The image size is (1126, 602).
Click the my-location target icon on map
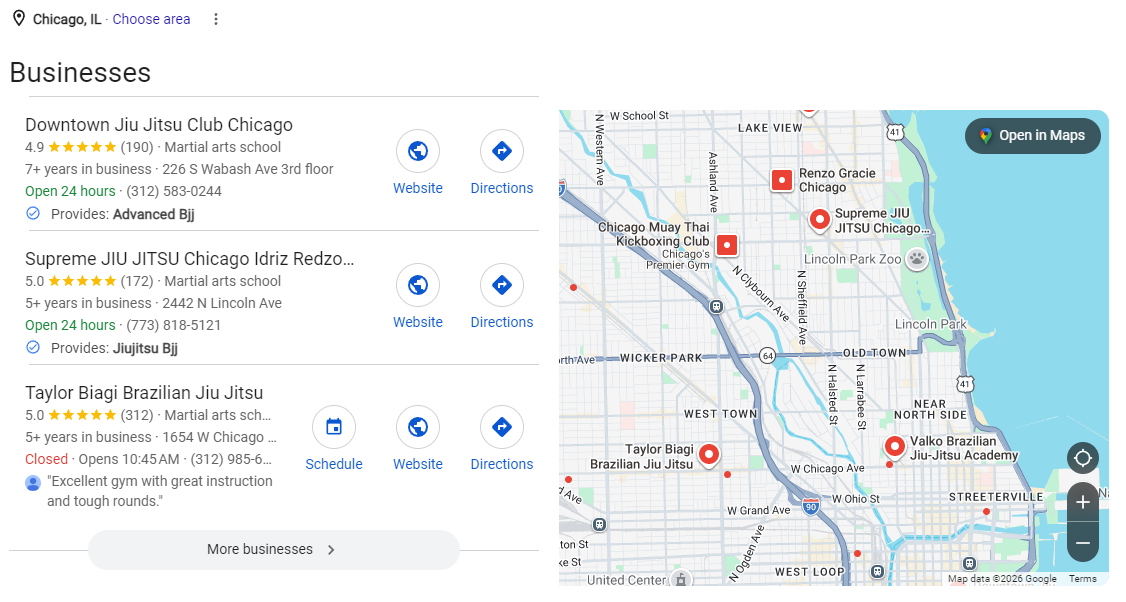pyautogui.click(x=1083, y=458)
